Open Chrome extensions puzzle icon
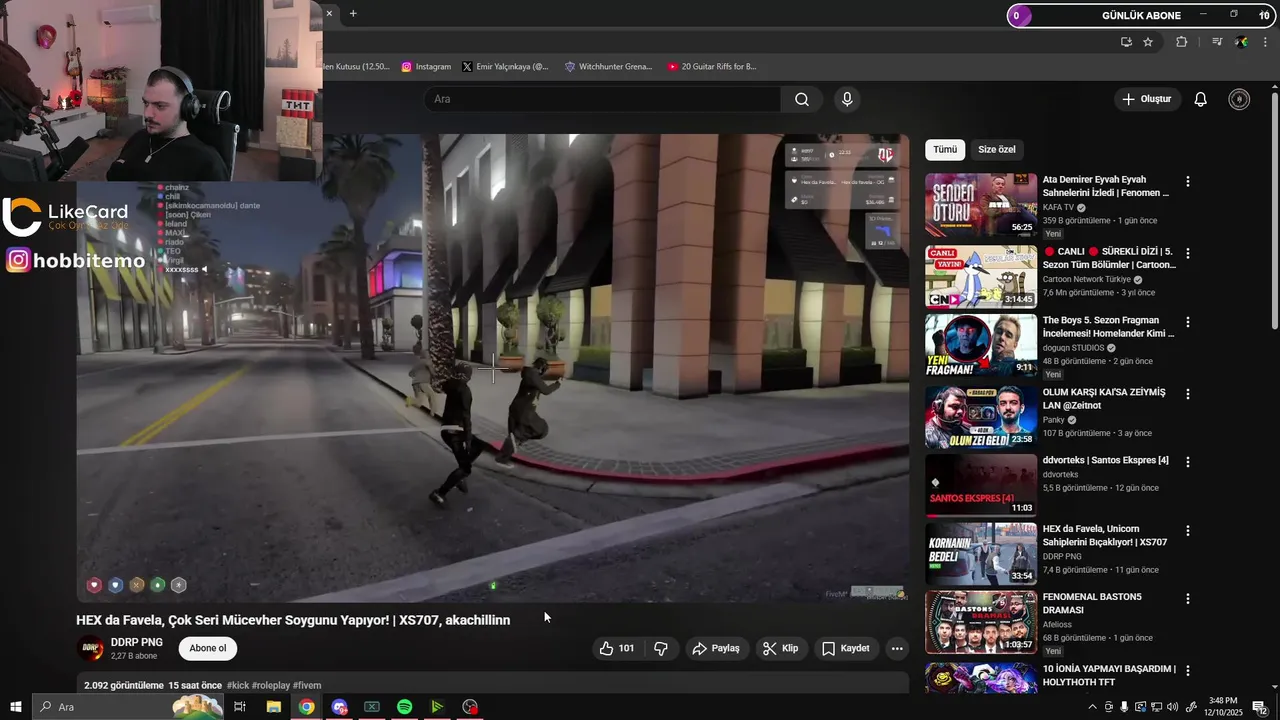The width and height of the screenshot is (1280, 720). 1181,42
